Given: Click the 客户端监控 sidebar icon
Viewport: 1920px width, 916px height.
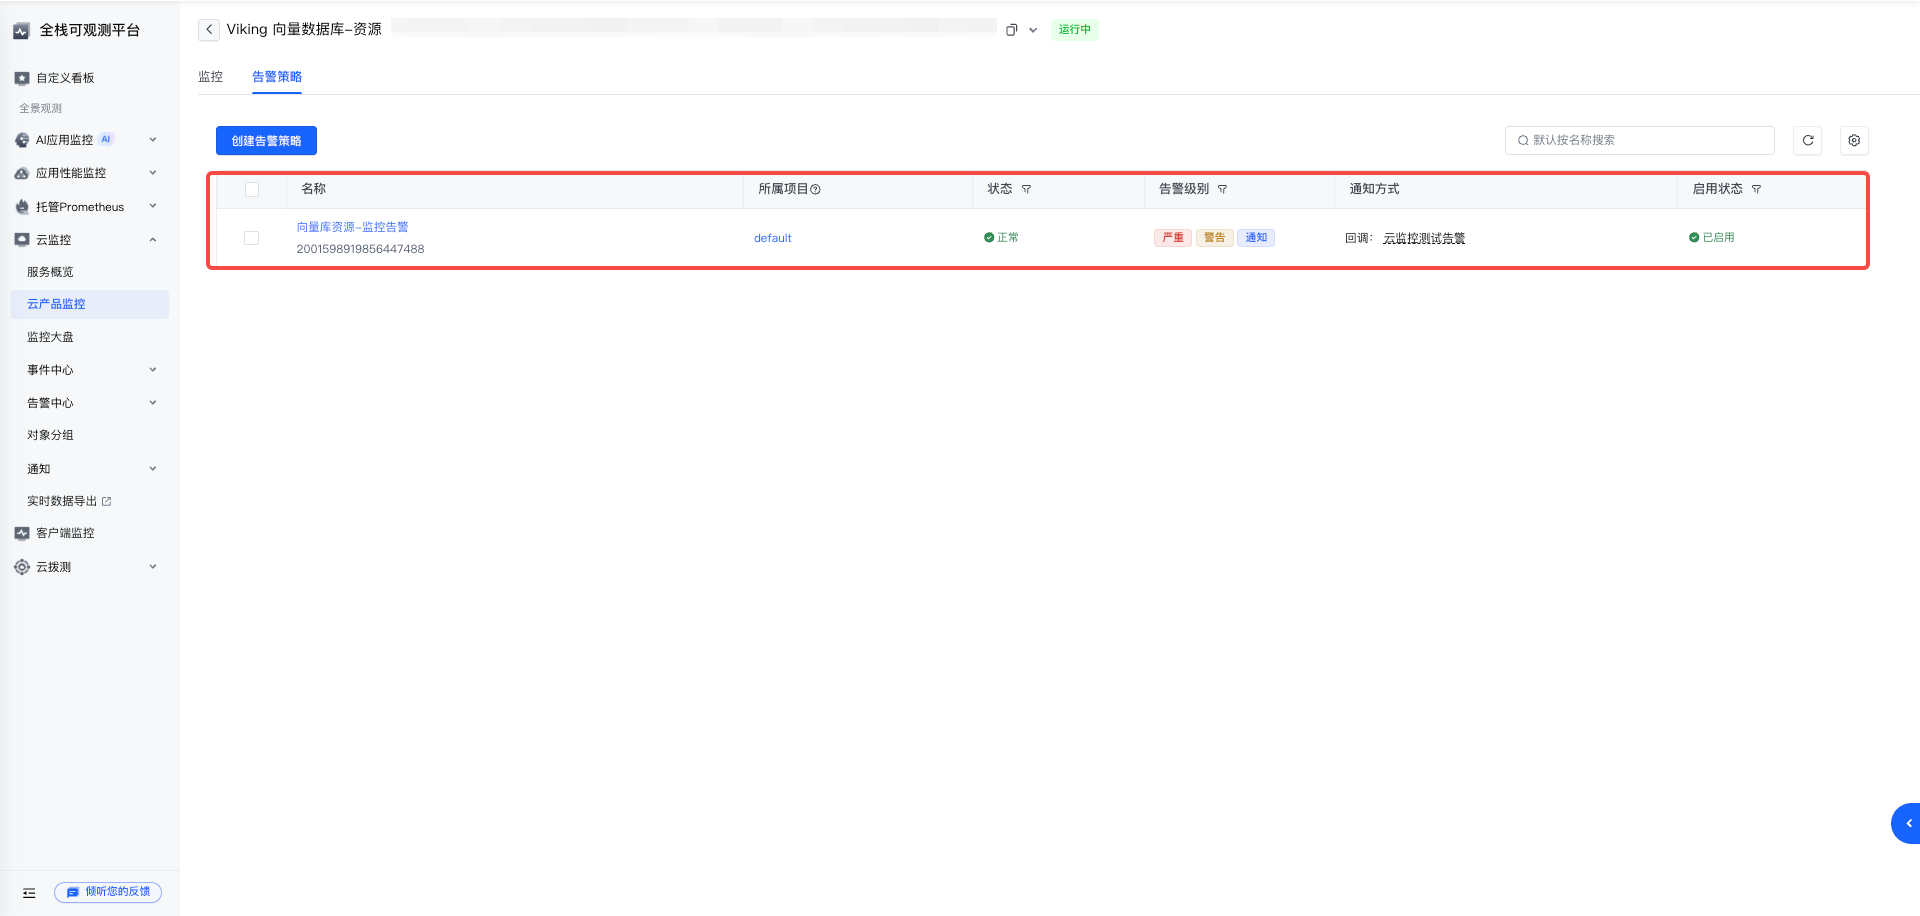Looking at the screenshot, I should click(x=22, y=533).
